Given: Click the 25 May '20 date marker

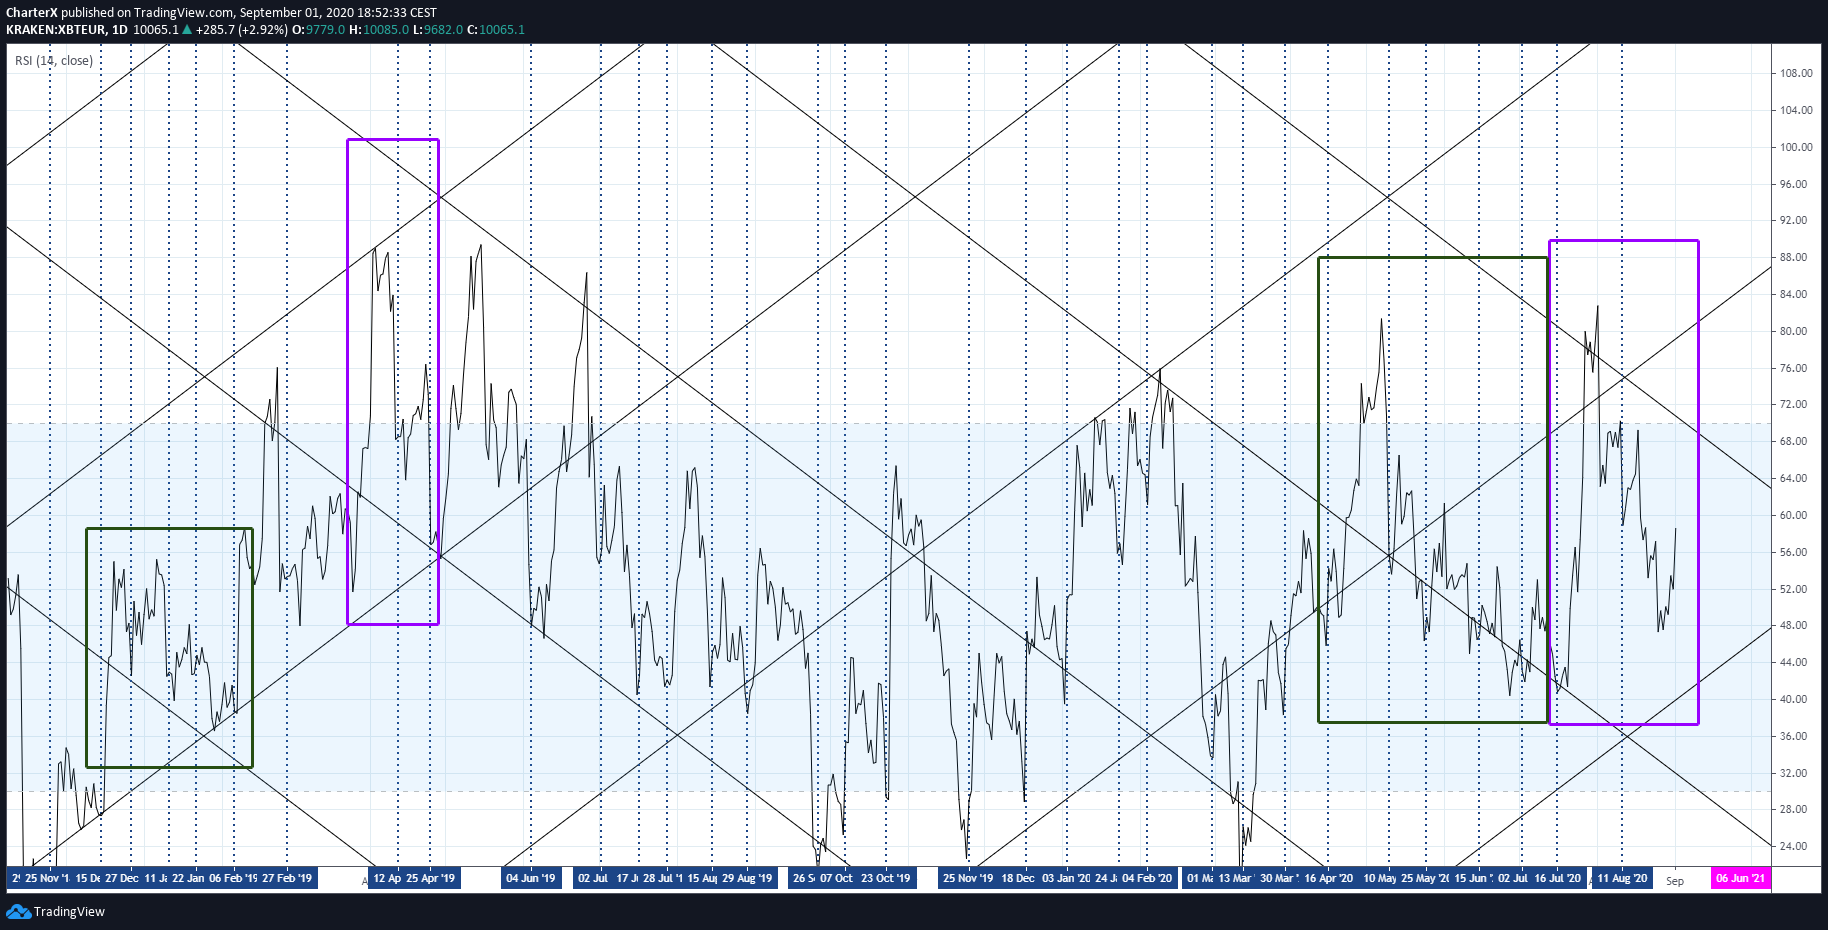Looking at the screenshot, I should [x=1425, y=878].
